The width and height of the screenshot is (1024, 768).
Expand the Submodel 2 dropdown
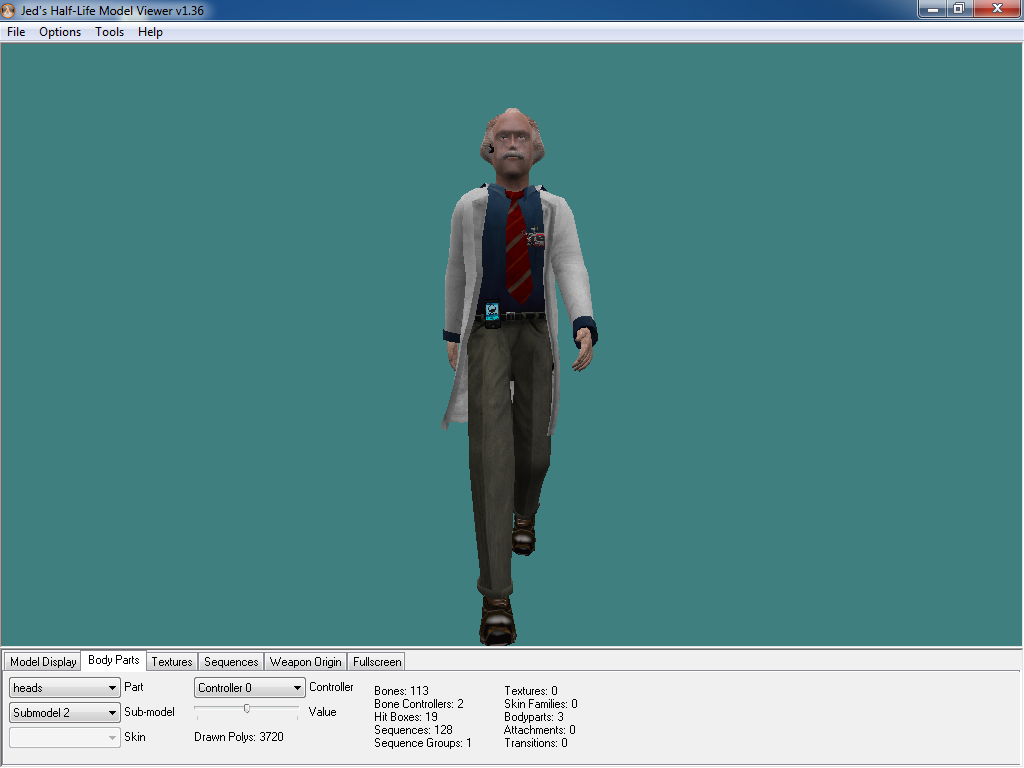click(x=65, y=712)
